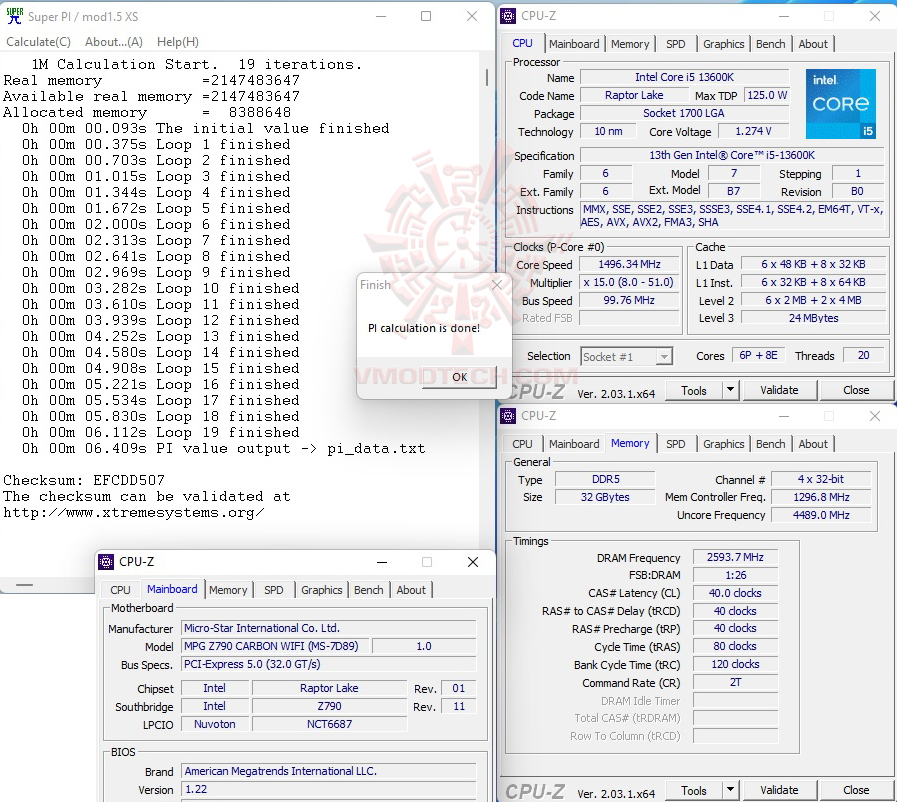The image size is (897, 802).
Task: Close the Mainboard CPU-Z window
Action: point(473,562)
